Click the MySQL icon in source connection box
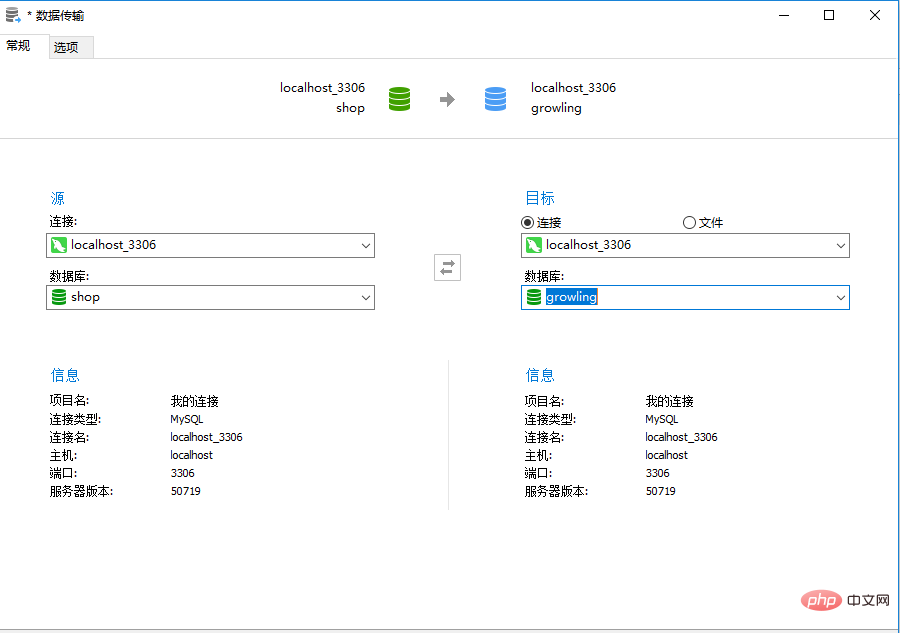 click(x=59, y=245)
